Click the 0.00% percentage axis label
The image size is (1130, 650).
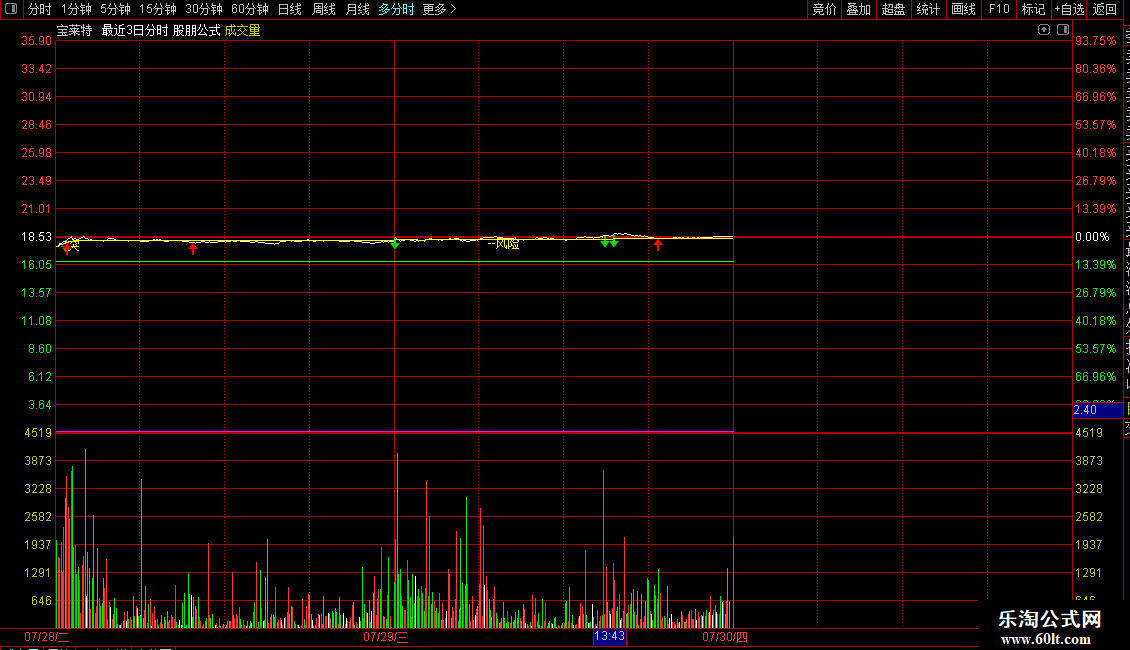pyautogui.click(x=1092, y=237)
